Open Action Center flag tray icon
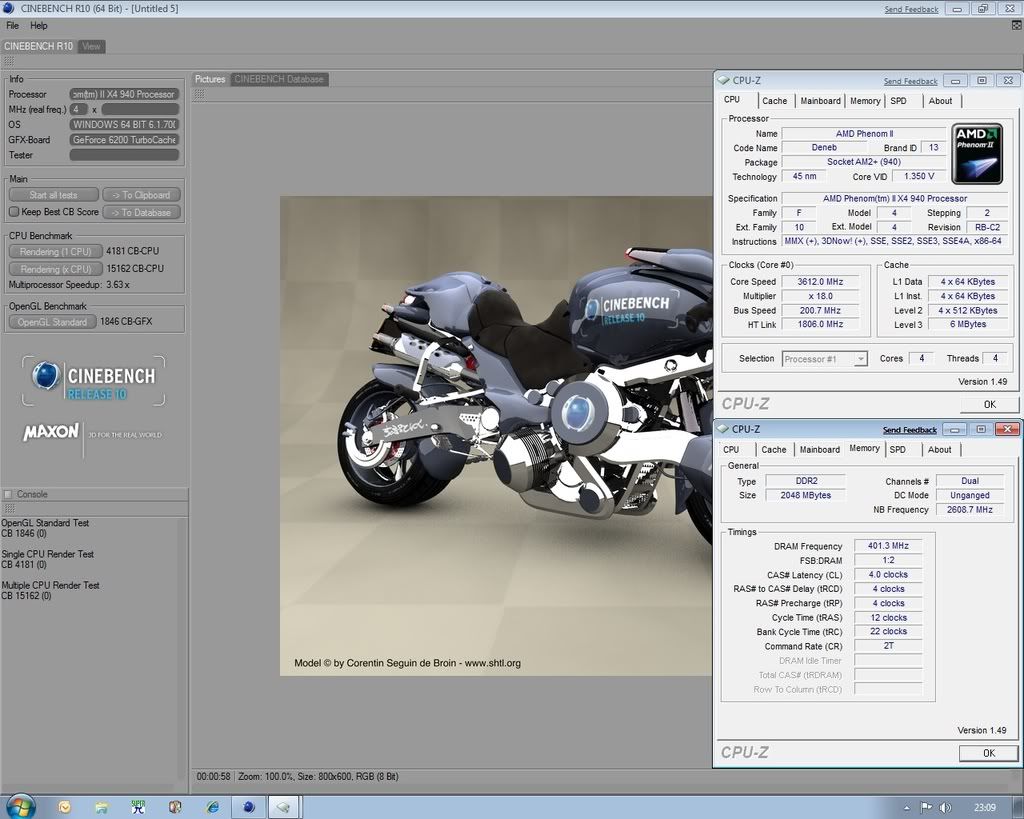Image resolution: width=1024 pixels, height=819 pixels. pyautogui.click(x=926, y=807)
